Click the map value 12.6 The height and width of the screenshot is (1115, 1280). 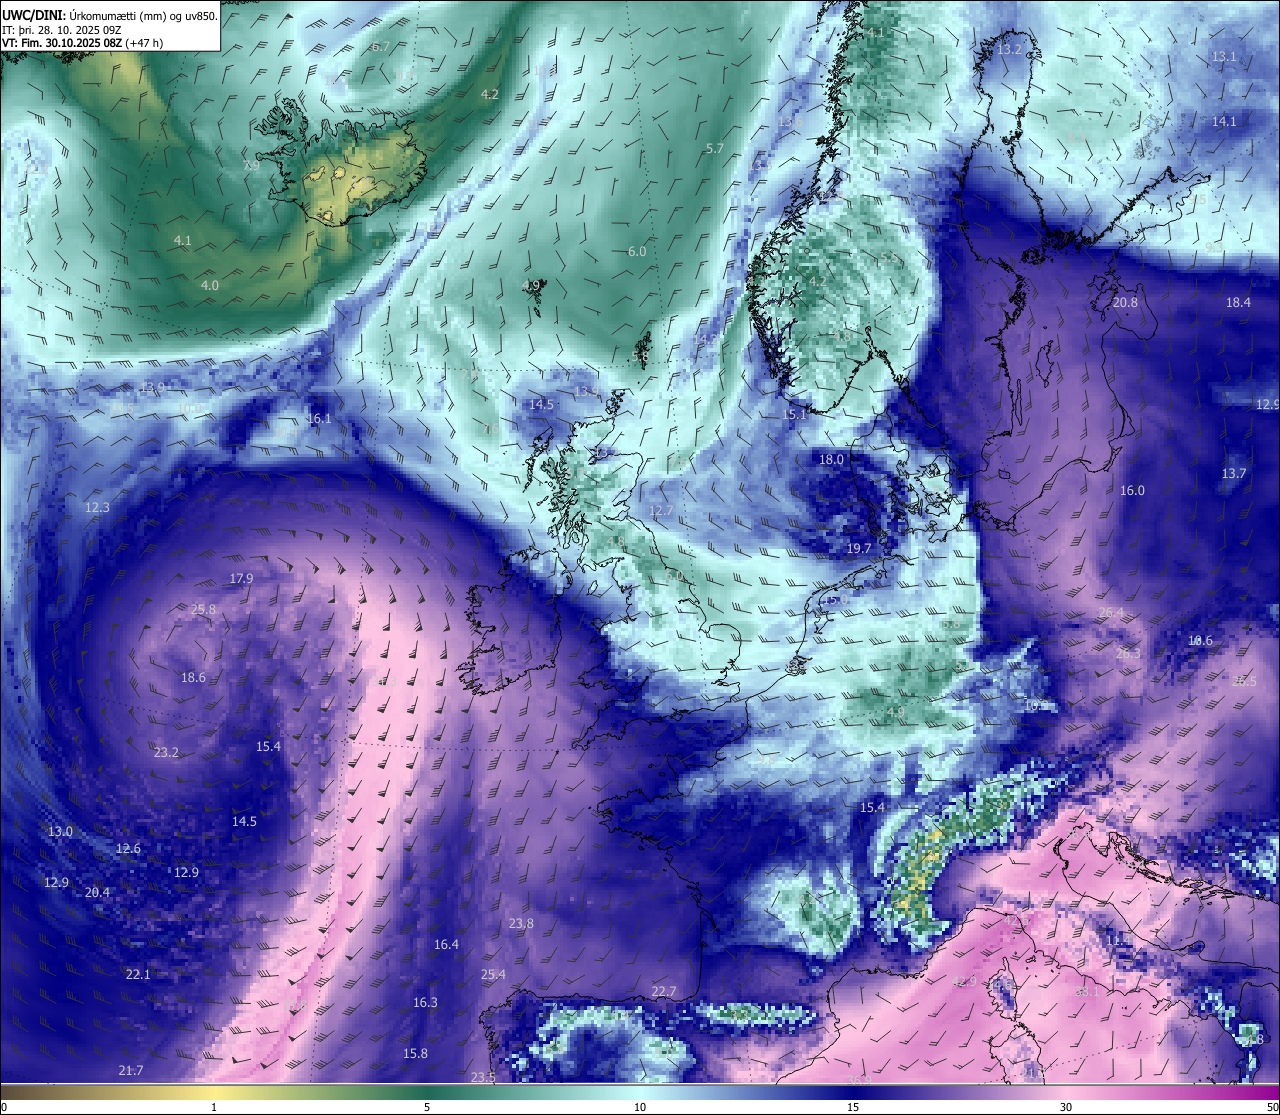coord(128,848)
